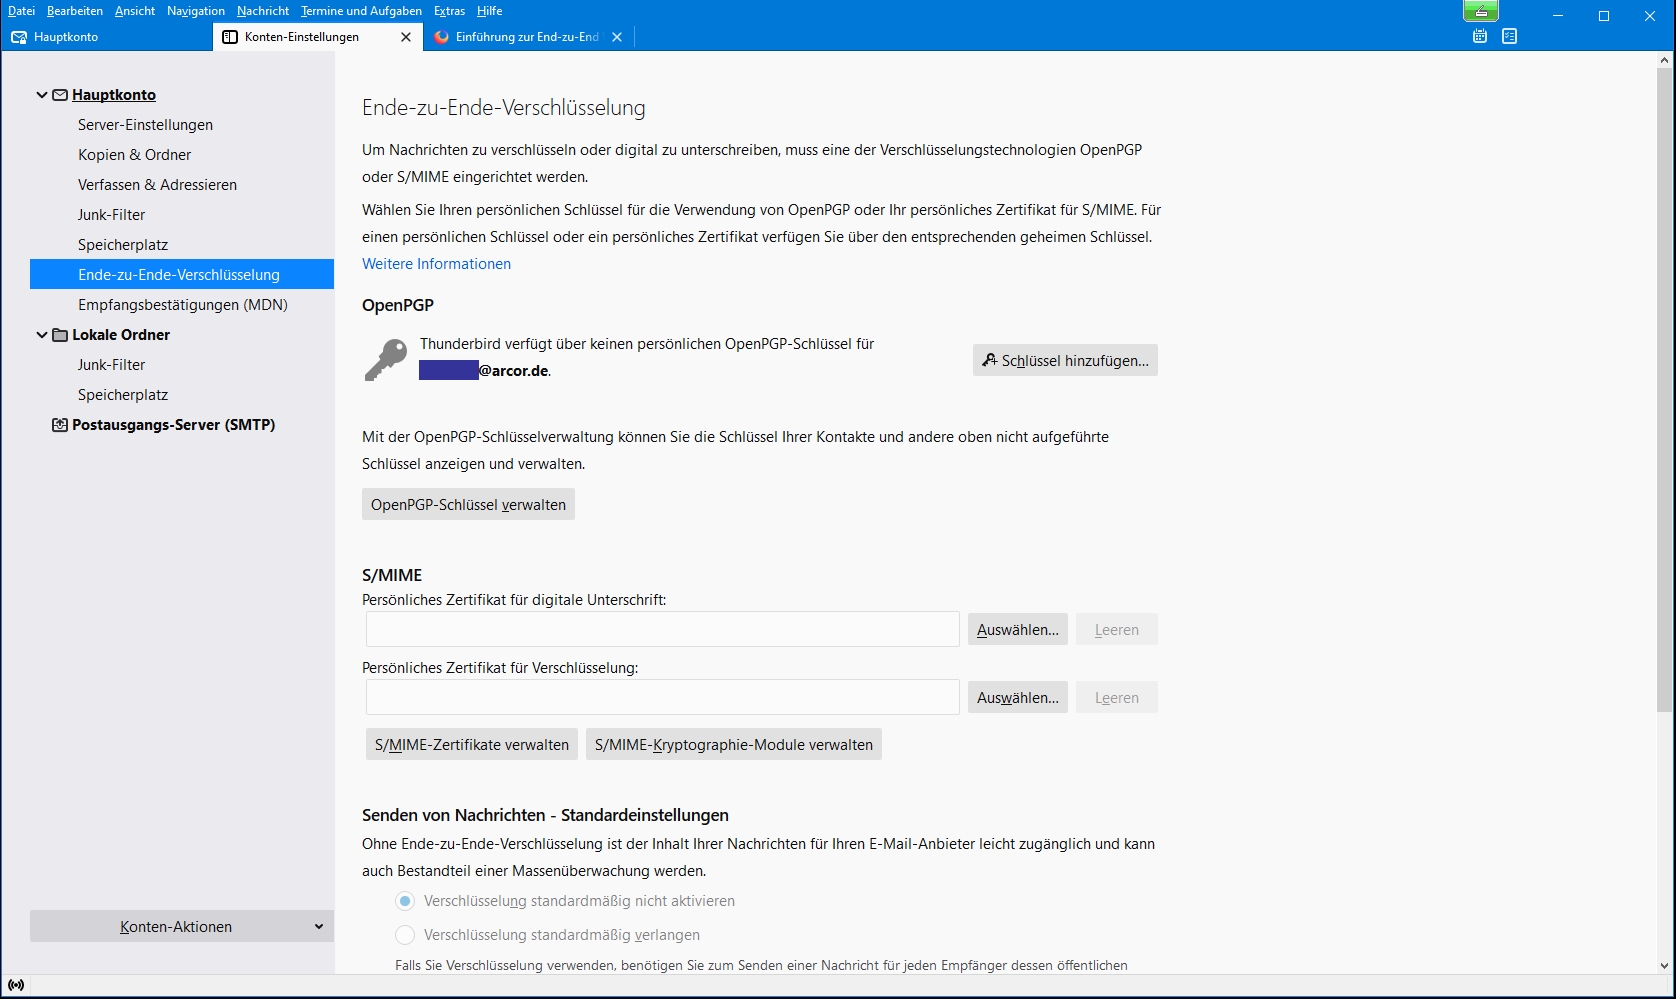Select the Hauptkonto account entry in the tree
Screen dimensions: 1676x999
coord(114,95)
